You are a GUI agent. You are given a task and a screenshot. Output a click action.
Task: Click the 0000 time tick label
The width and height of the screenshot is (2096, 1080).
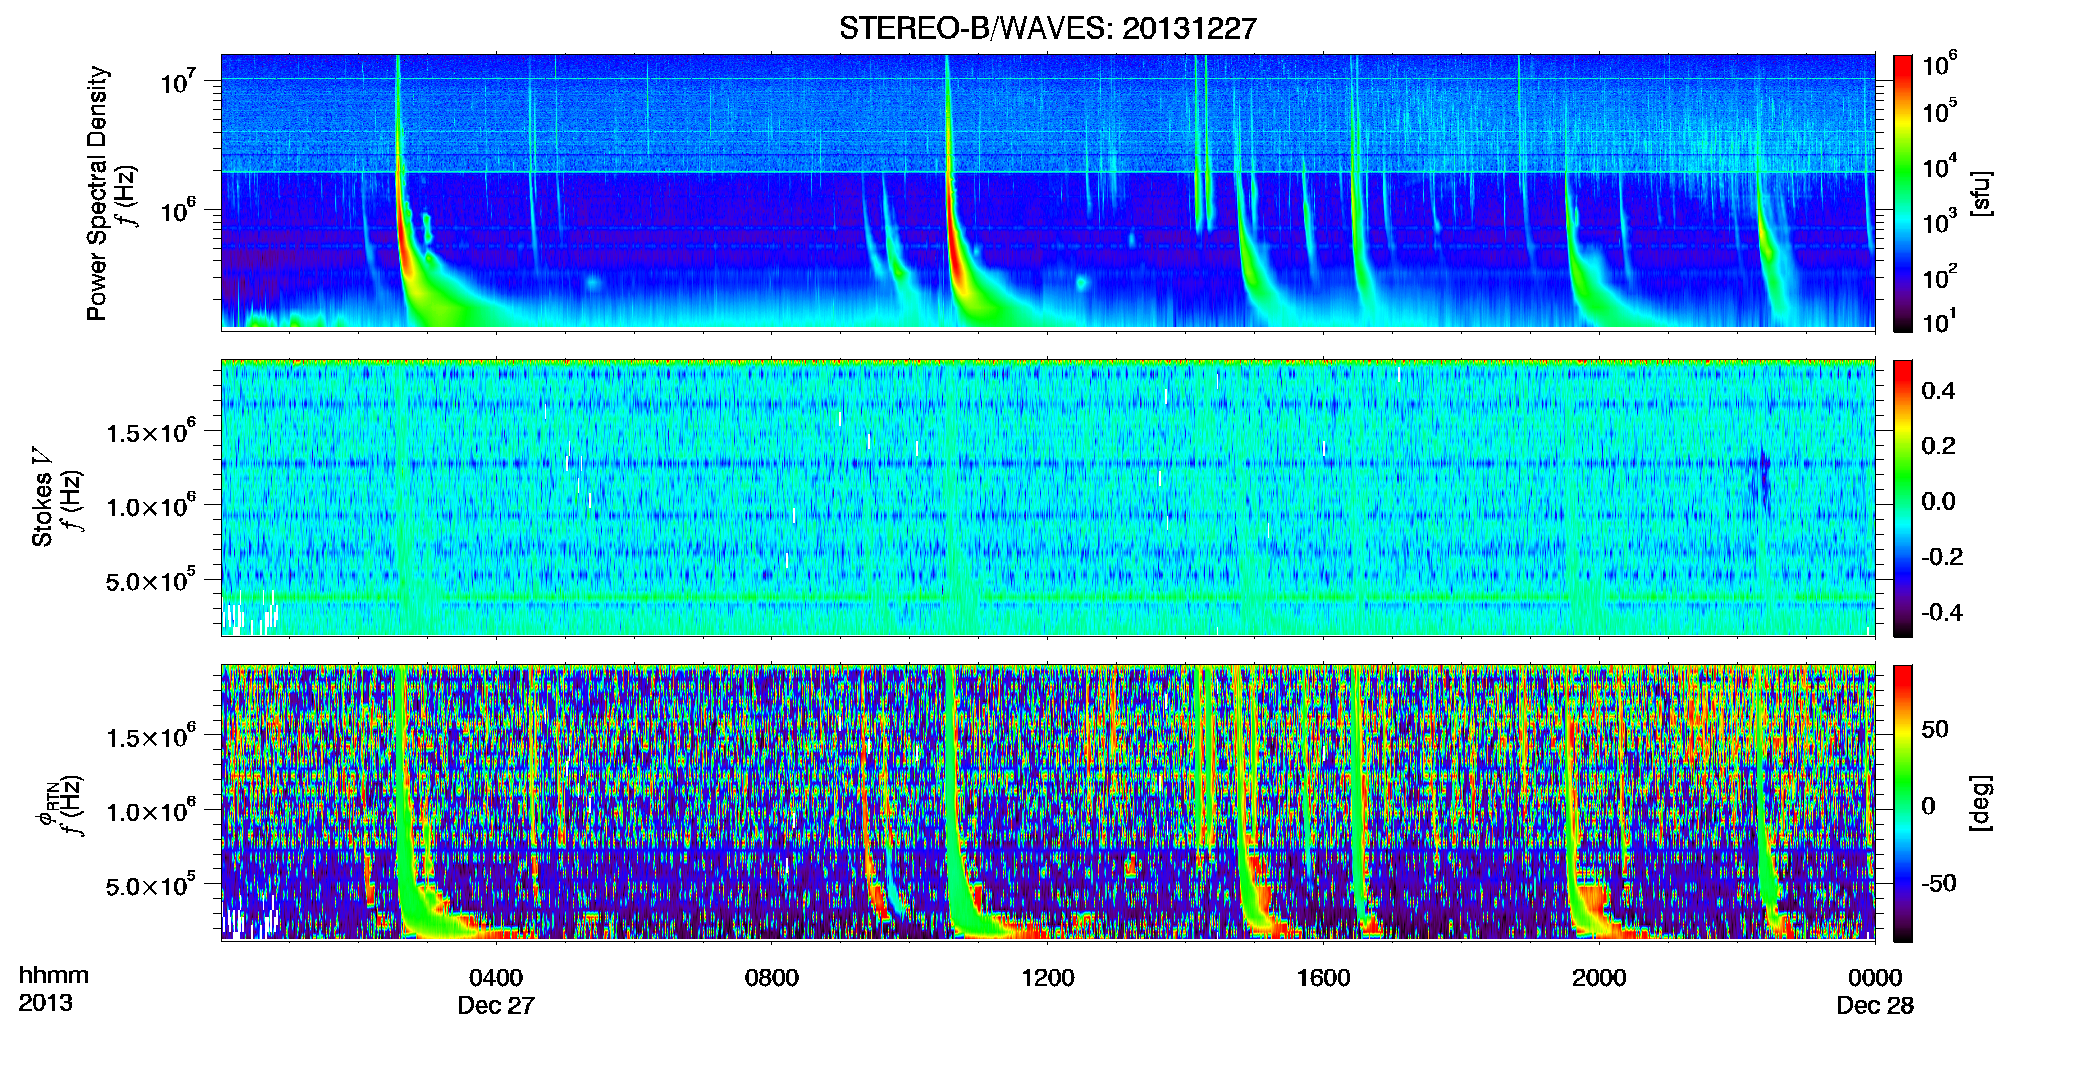tap(1875, 977)
